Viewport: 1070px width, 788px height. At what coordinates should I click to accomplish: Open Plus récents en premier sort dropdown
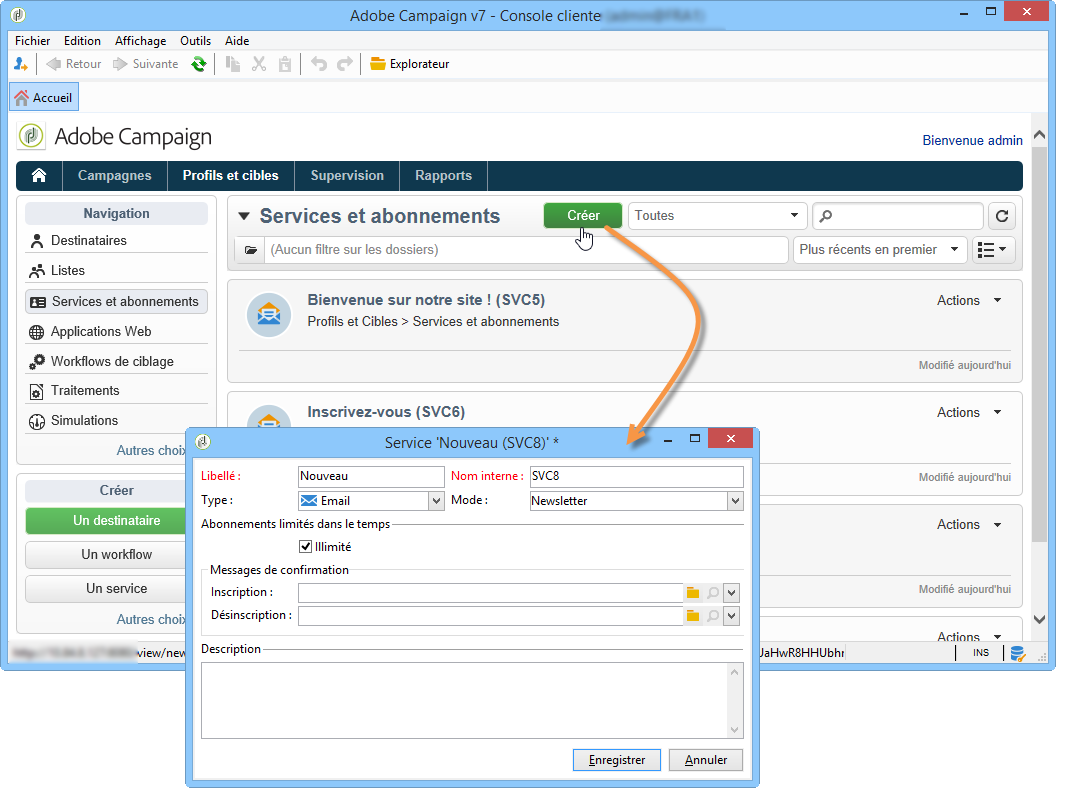click(x=880, y=250)
